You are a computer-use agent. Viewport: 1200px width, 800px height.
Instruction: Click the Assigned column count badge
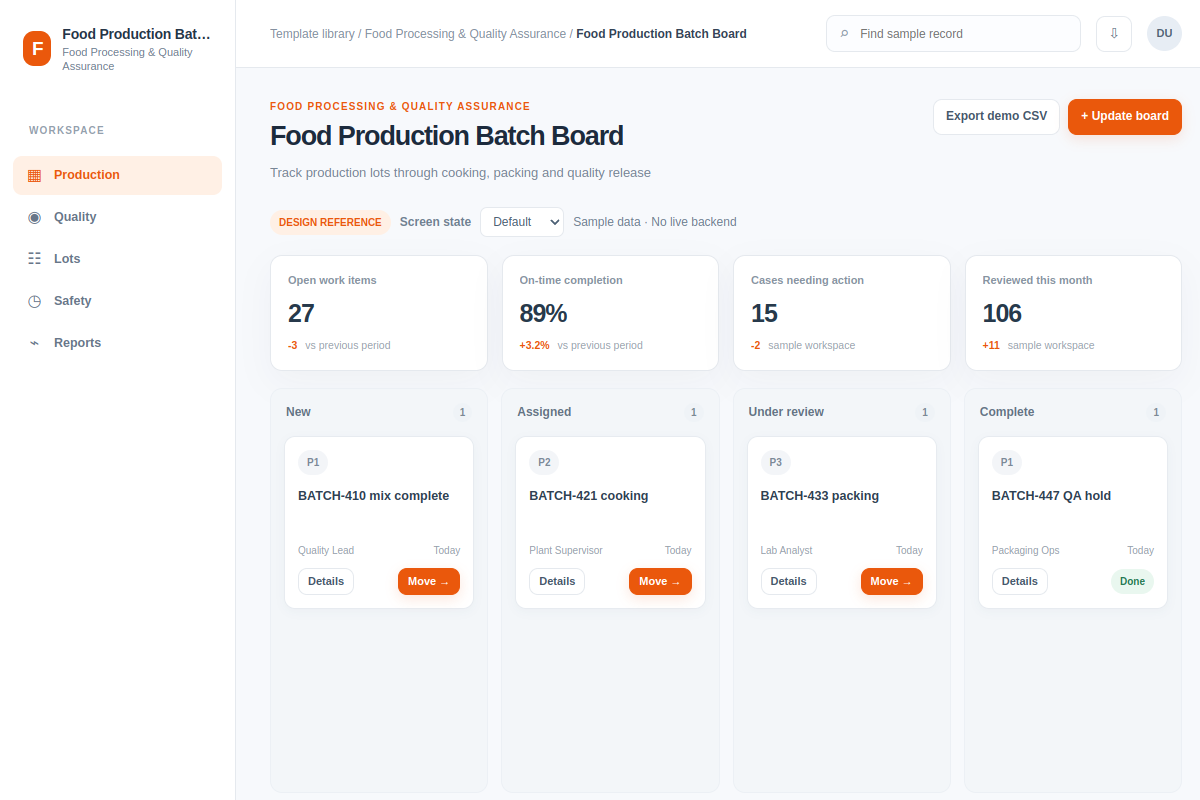point(693,412)
